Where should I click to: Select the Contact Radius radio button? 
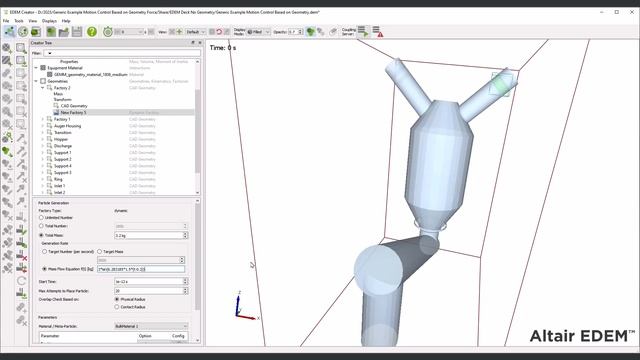(117, 307)
